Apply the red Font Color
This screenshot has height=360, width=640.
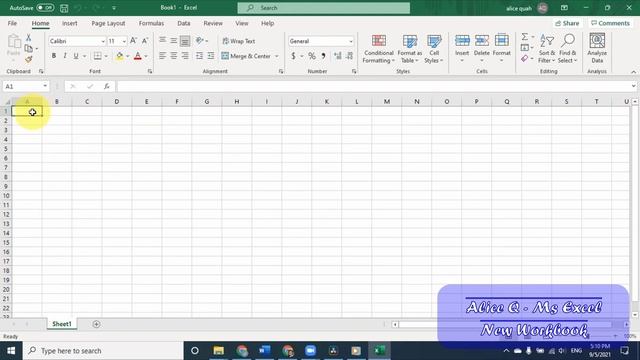tap(138, 56)
